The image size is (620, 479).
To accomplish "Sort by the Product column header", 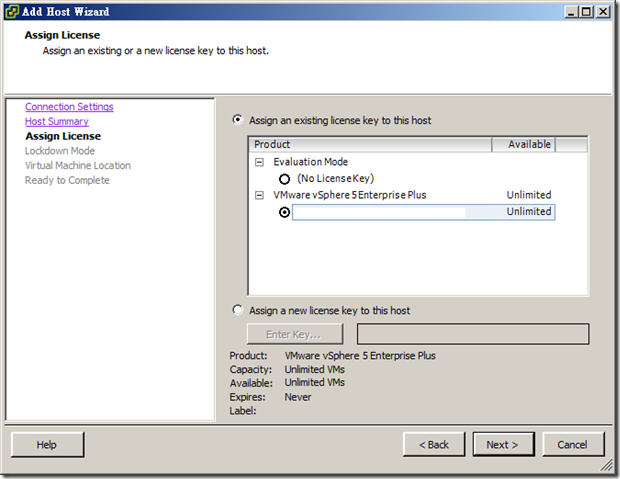I will 370,144.
